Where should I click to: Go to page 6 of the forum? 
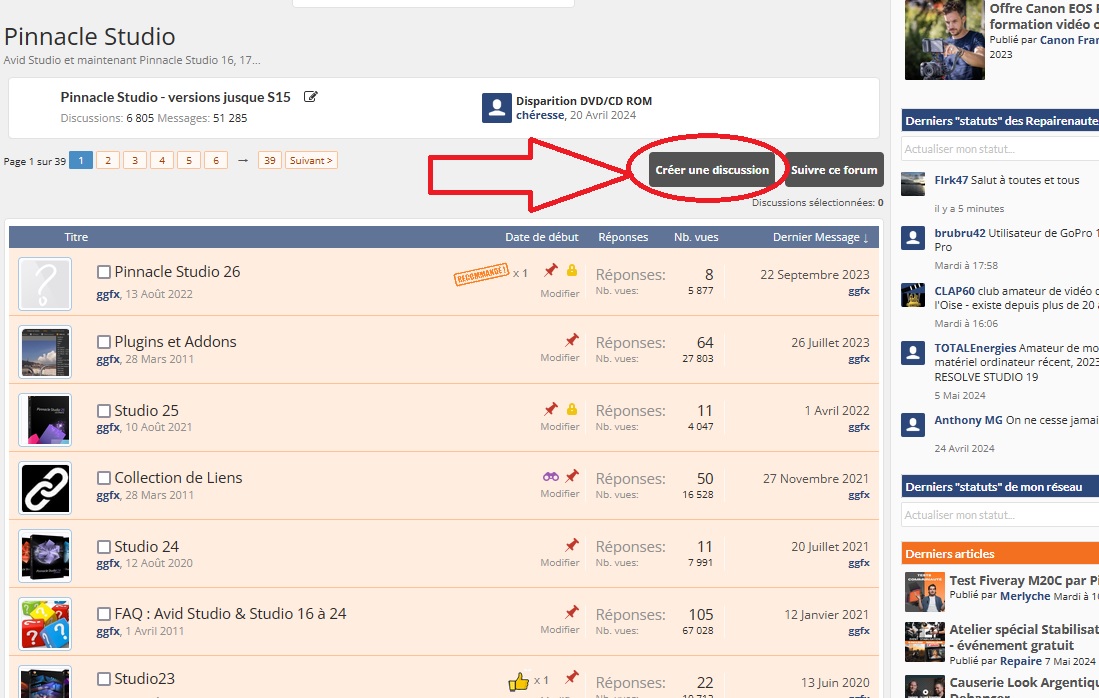tap(216, 160)
